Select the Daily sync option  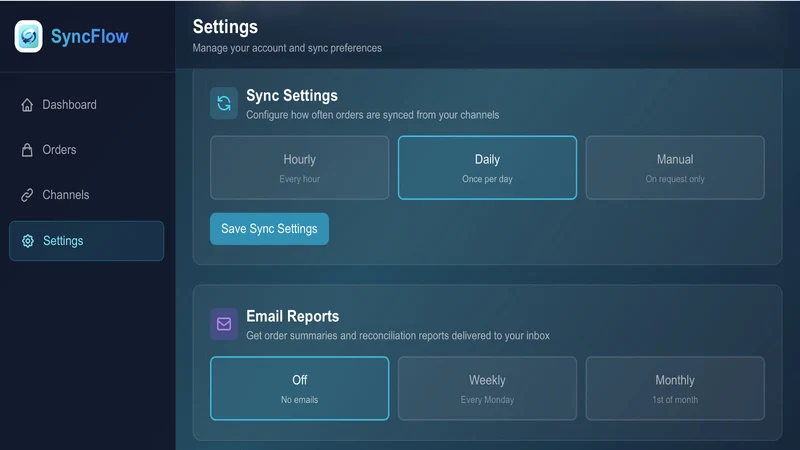[487, 167]
